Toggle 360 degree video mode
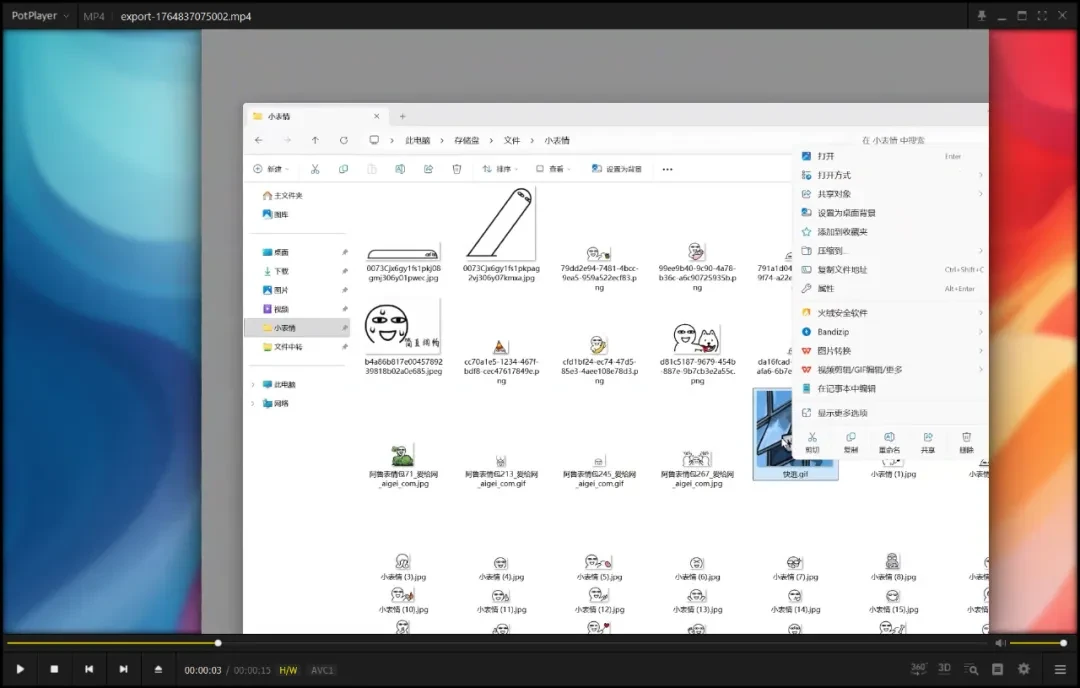This screenshot has height=688, width=1080. point(918,668)
